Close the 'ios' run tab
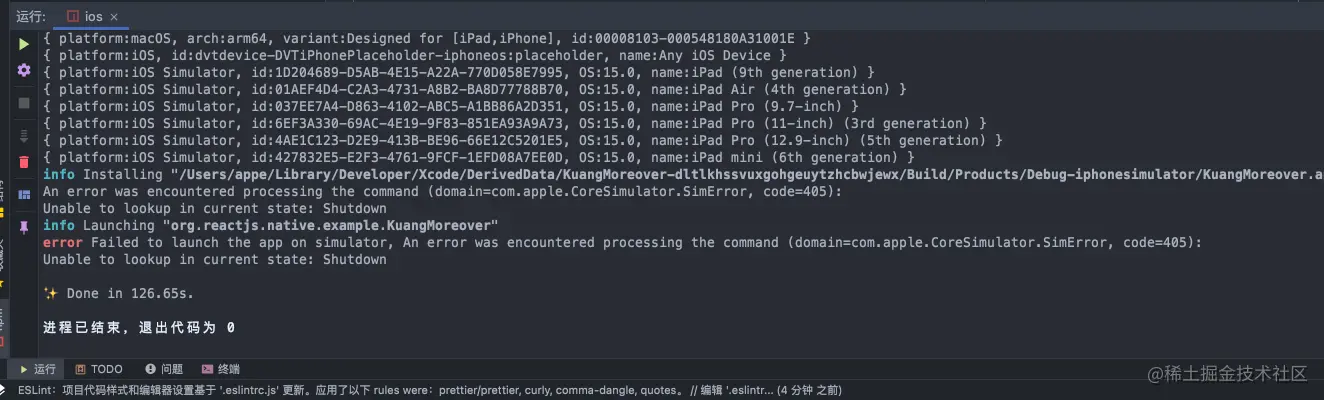The width and height of the screenshot is (1324, 400). 117,16
